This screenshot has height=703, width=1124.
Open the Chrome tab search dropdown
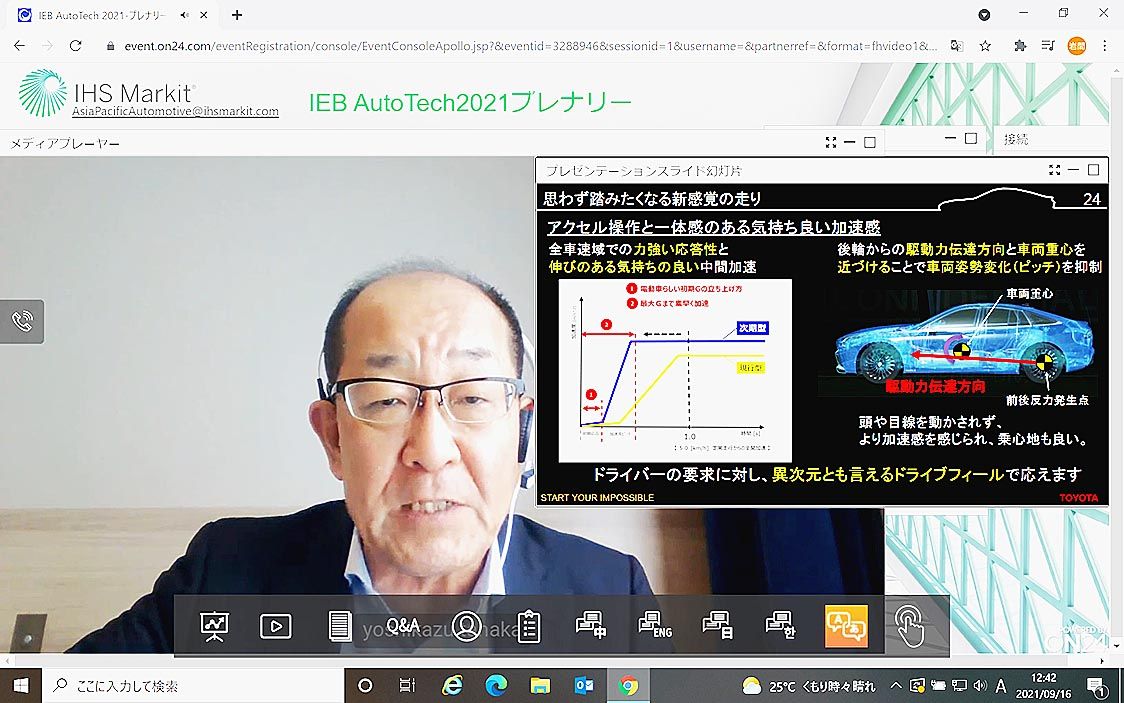click(x=984, y=15)
